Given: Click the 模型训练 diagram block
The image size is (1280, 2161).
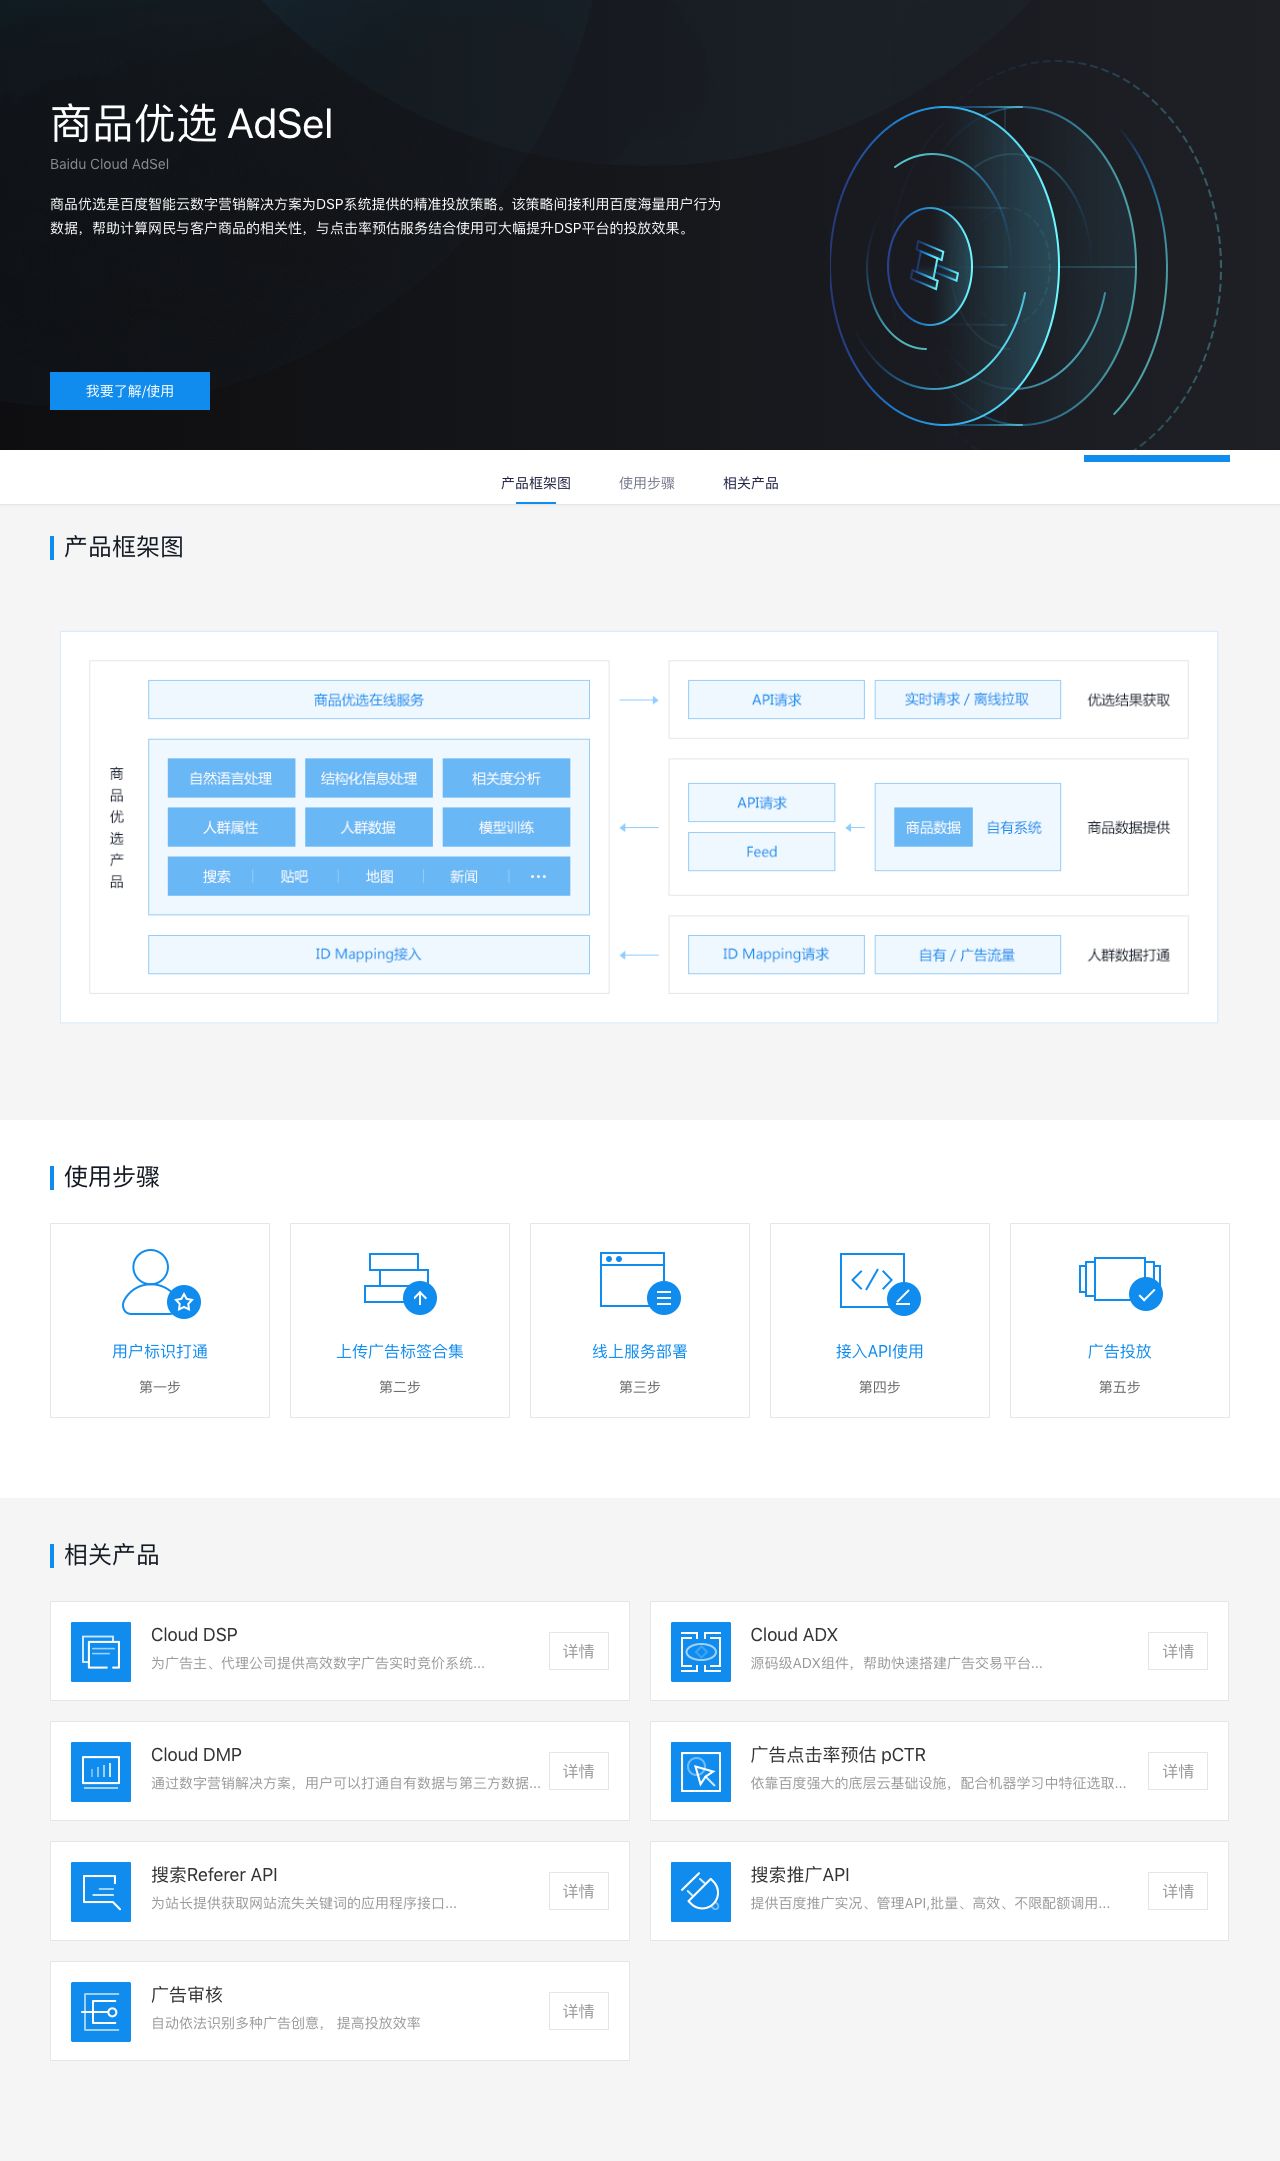Looking at the screenshot, I should click(x=506, y=827).
